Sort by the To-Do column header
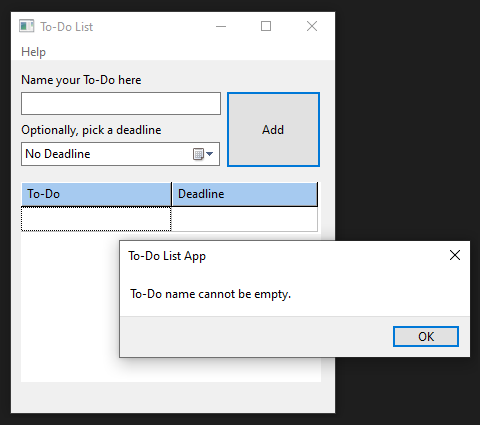The image size is (480, 425). (96, 194)
